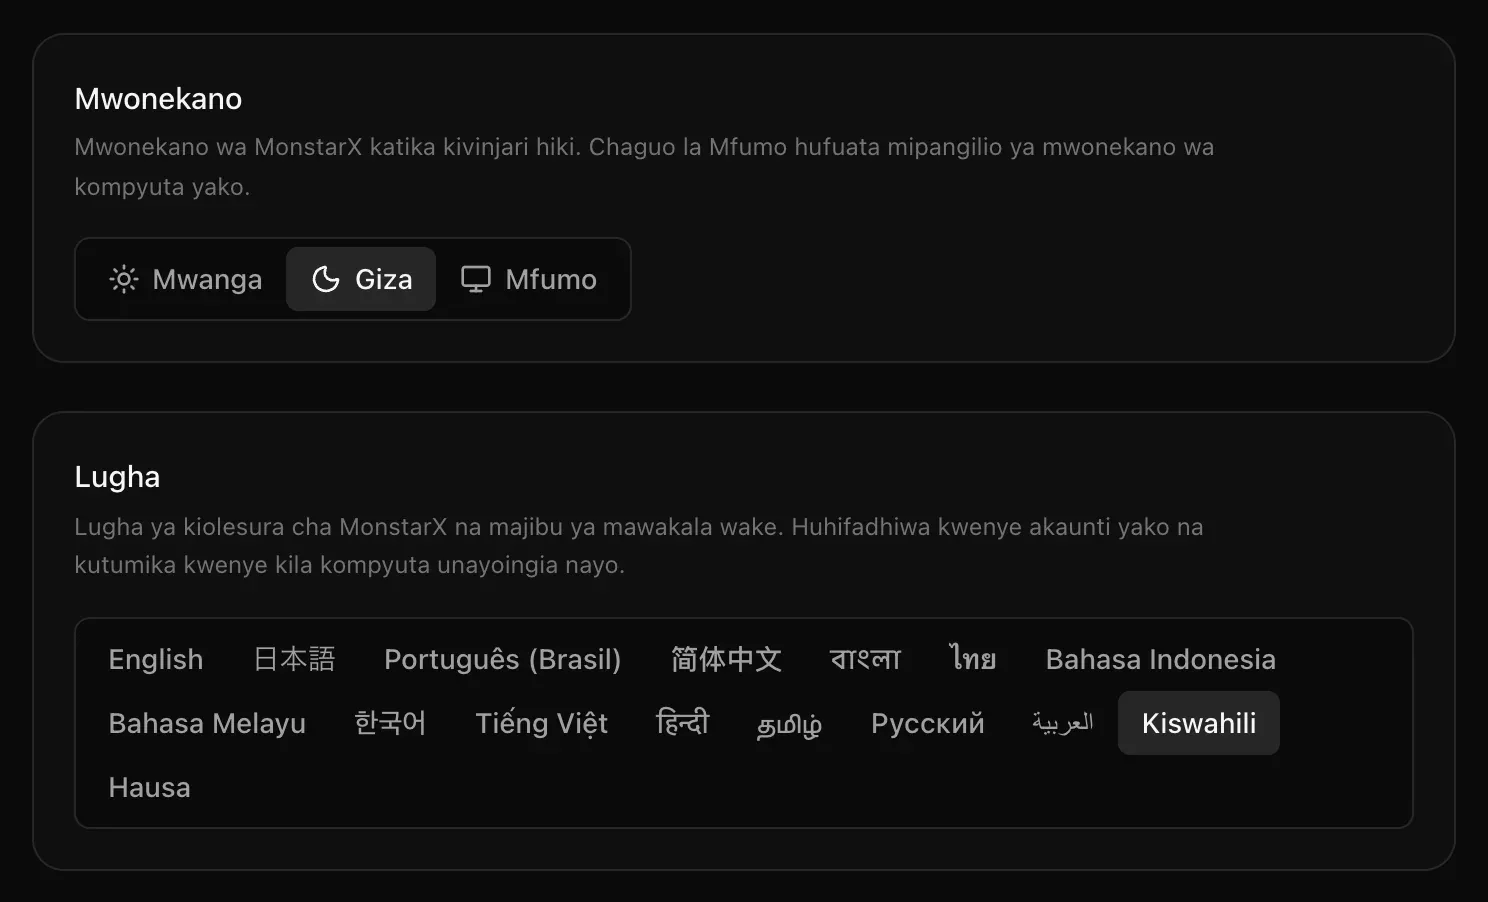1488x902 pixels.
Task: Set language to 한국어
Action: pos(390,723)
